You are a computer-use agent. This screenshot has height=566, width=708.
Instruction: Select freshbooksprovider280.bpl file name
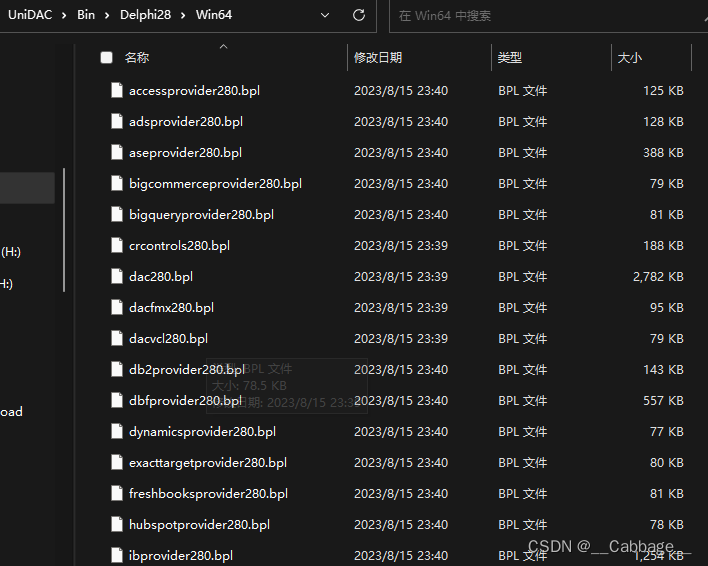208,494
